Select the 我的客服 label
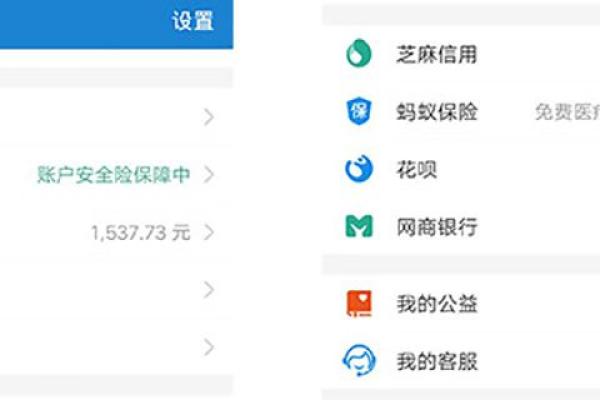This screenshot has width=600, height=400. (x=437, y=361)
